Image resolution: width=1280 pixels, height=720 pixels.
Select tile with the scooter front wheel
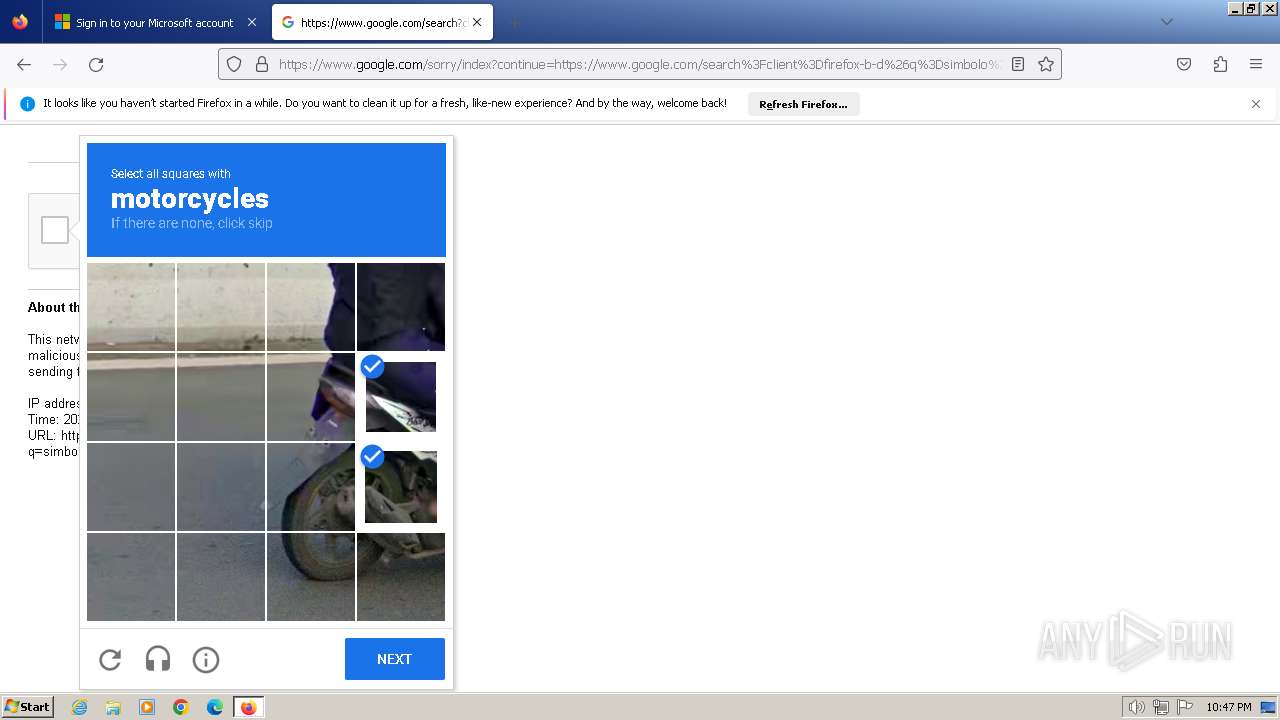click(x=311, y=487)
